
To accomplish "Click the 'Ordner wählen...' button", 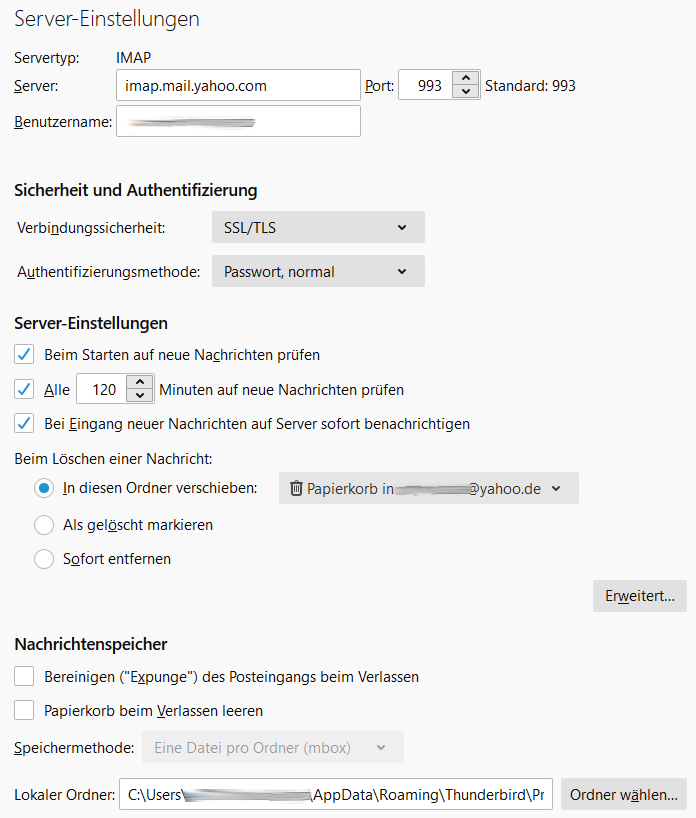I will pos(623,795).
